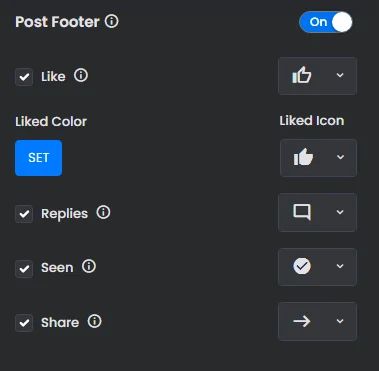Click the speech bubble Replies icon

pyautogui.click(x=302, y=212)
